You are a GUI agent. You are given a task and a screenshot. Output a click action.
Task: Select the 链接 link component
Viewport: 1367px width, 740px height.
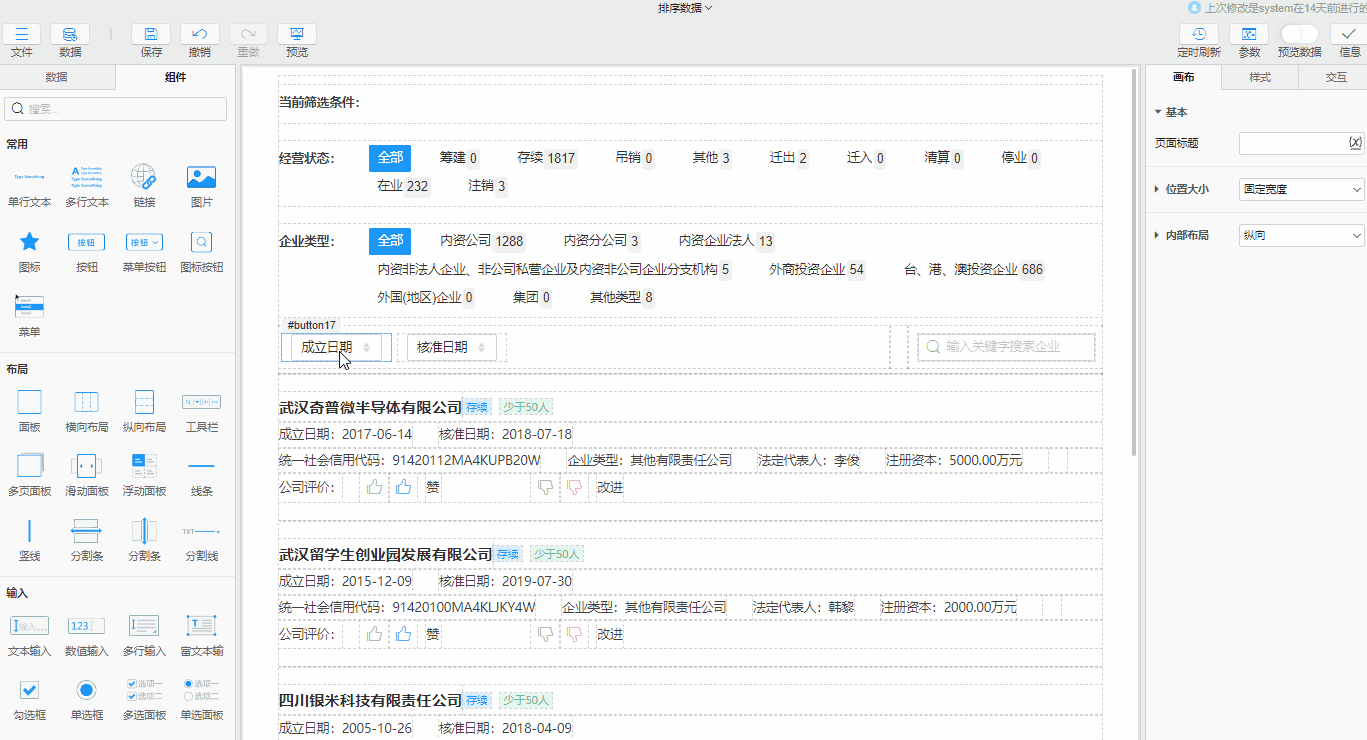143,186
